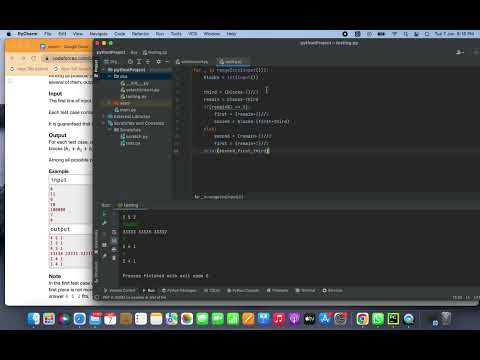Click the print icon in Run panel

pos(114,249)
